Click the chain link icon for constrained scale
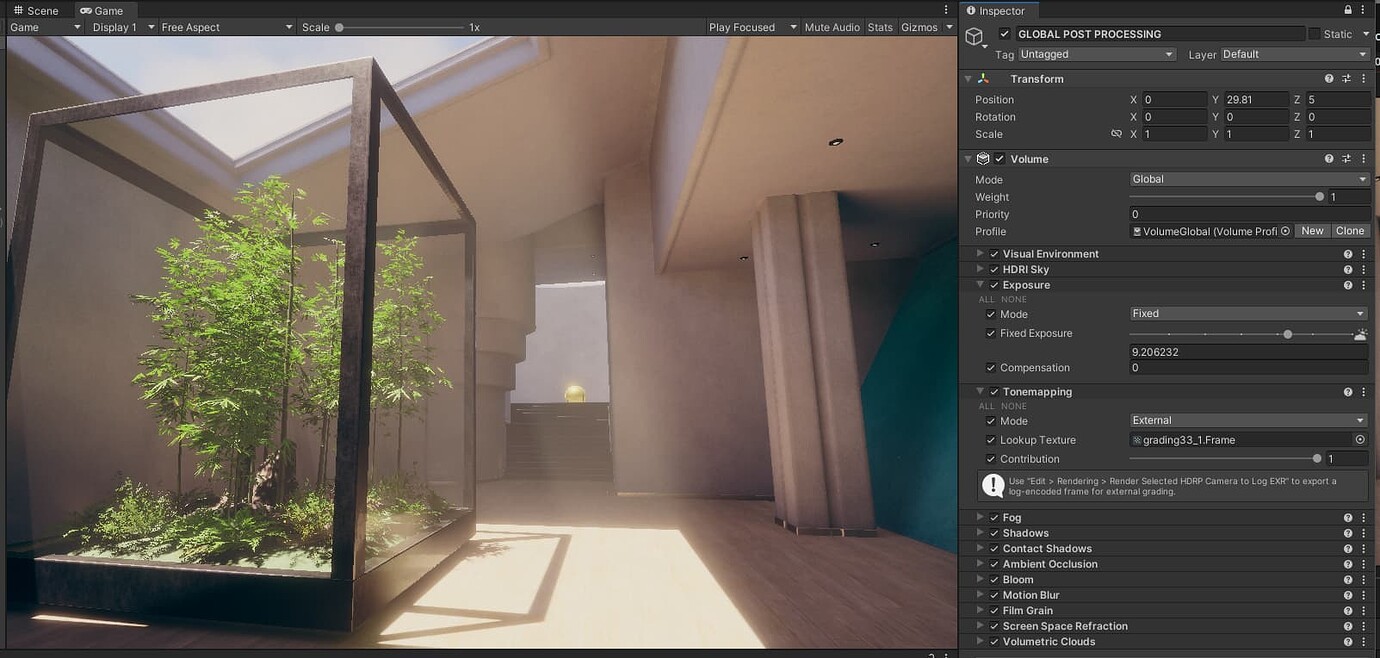1380x658 pixels. tap(1116, 133)
